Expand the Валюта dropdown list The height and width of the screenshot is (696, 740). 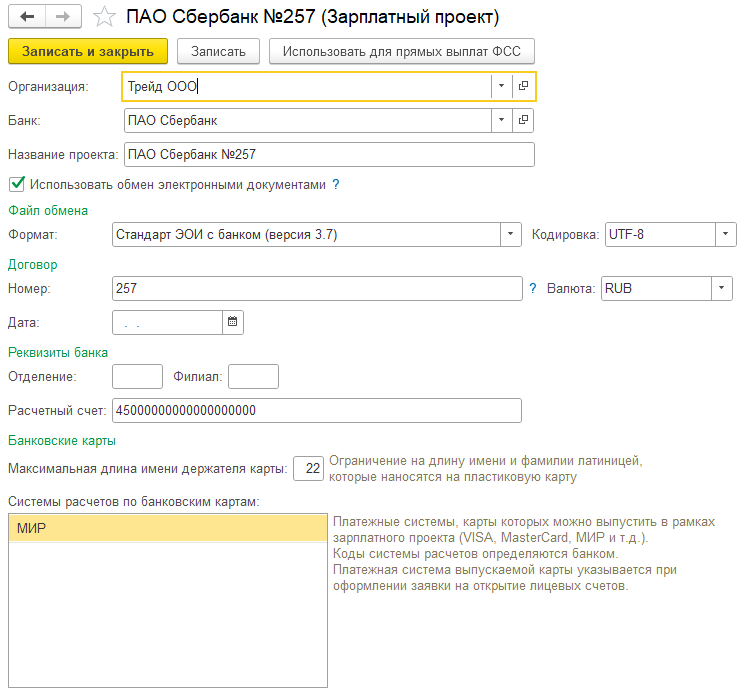[722, 288]
